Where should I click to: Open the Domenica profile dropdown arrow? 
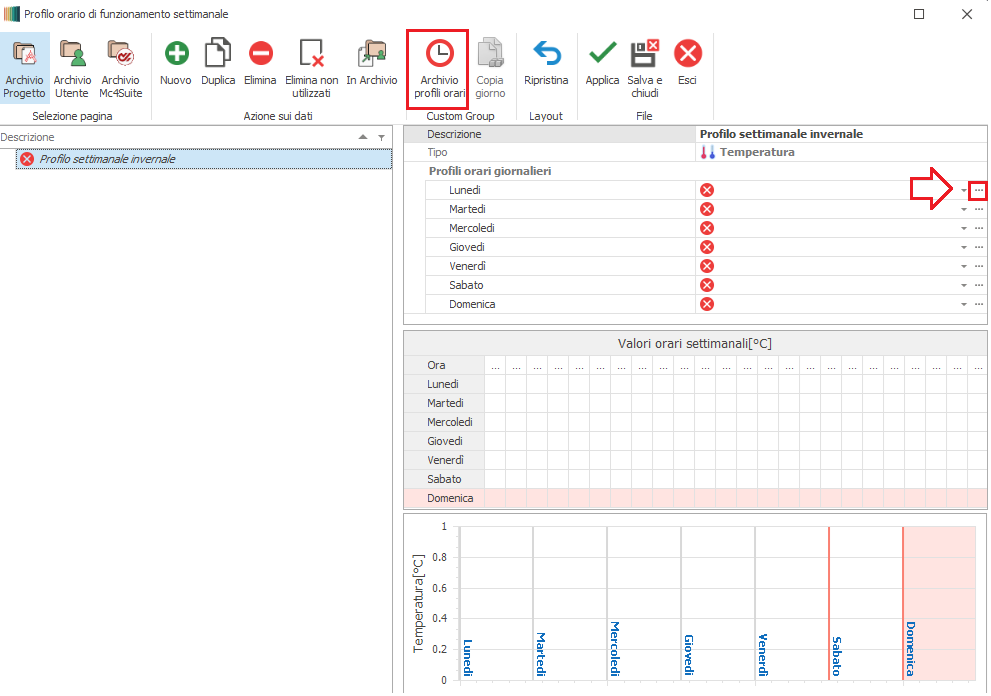click(964, 304)
